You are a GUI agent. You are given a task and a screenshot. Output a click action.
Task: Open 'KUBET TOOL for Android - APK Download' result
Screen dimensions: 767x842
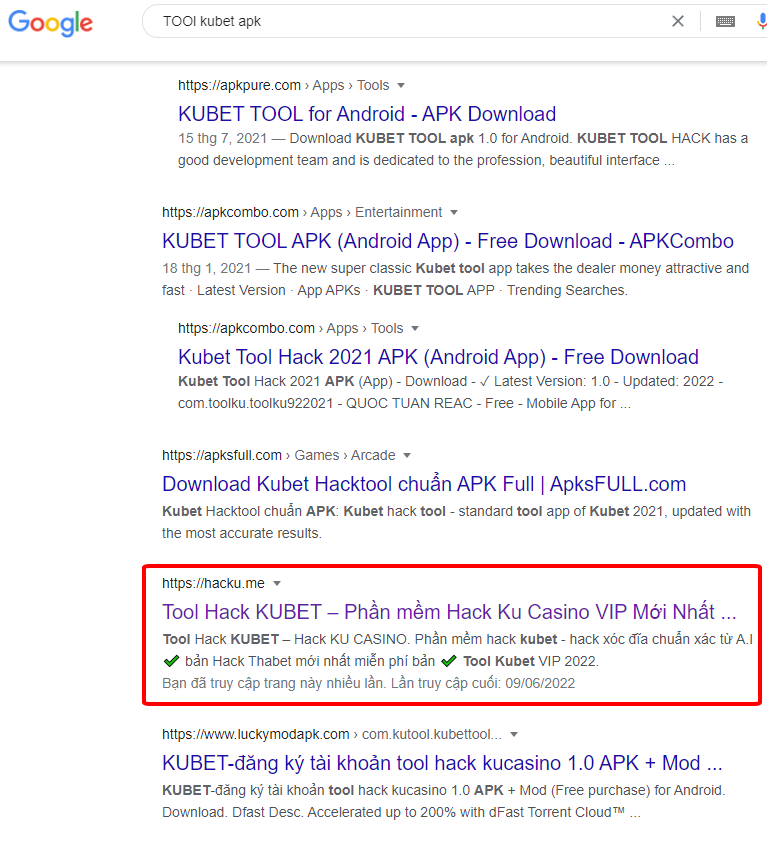[367, 114]
